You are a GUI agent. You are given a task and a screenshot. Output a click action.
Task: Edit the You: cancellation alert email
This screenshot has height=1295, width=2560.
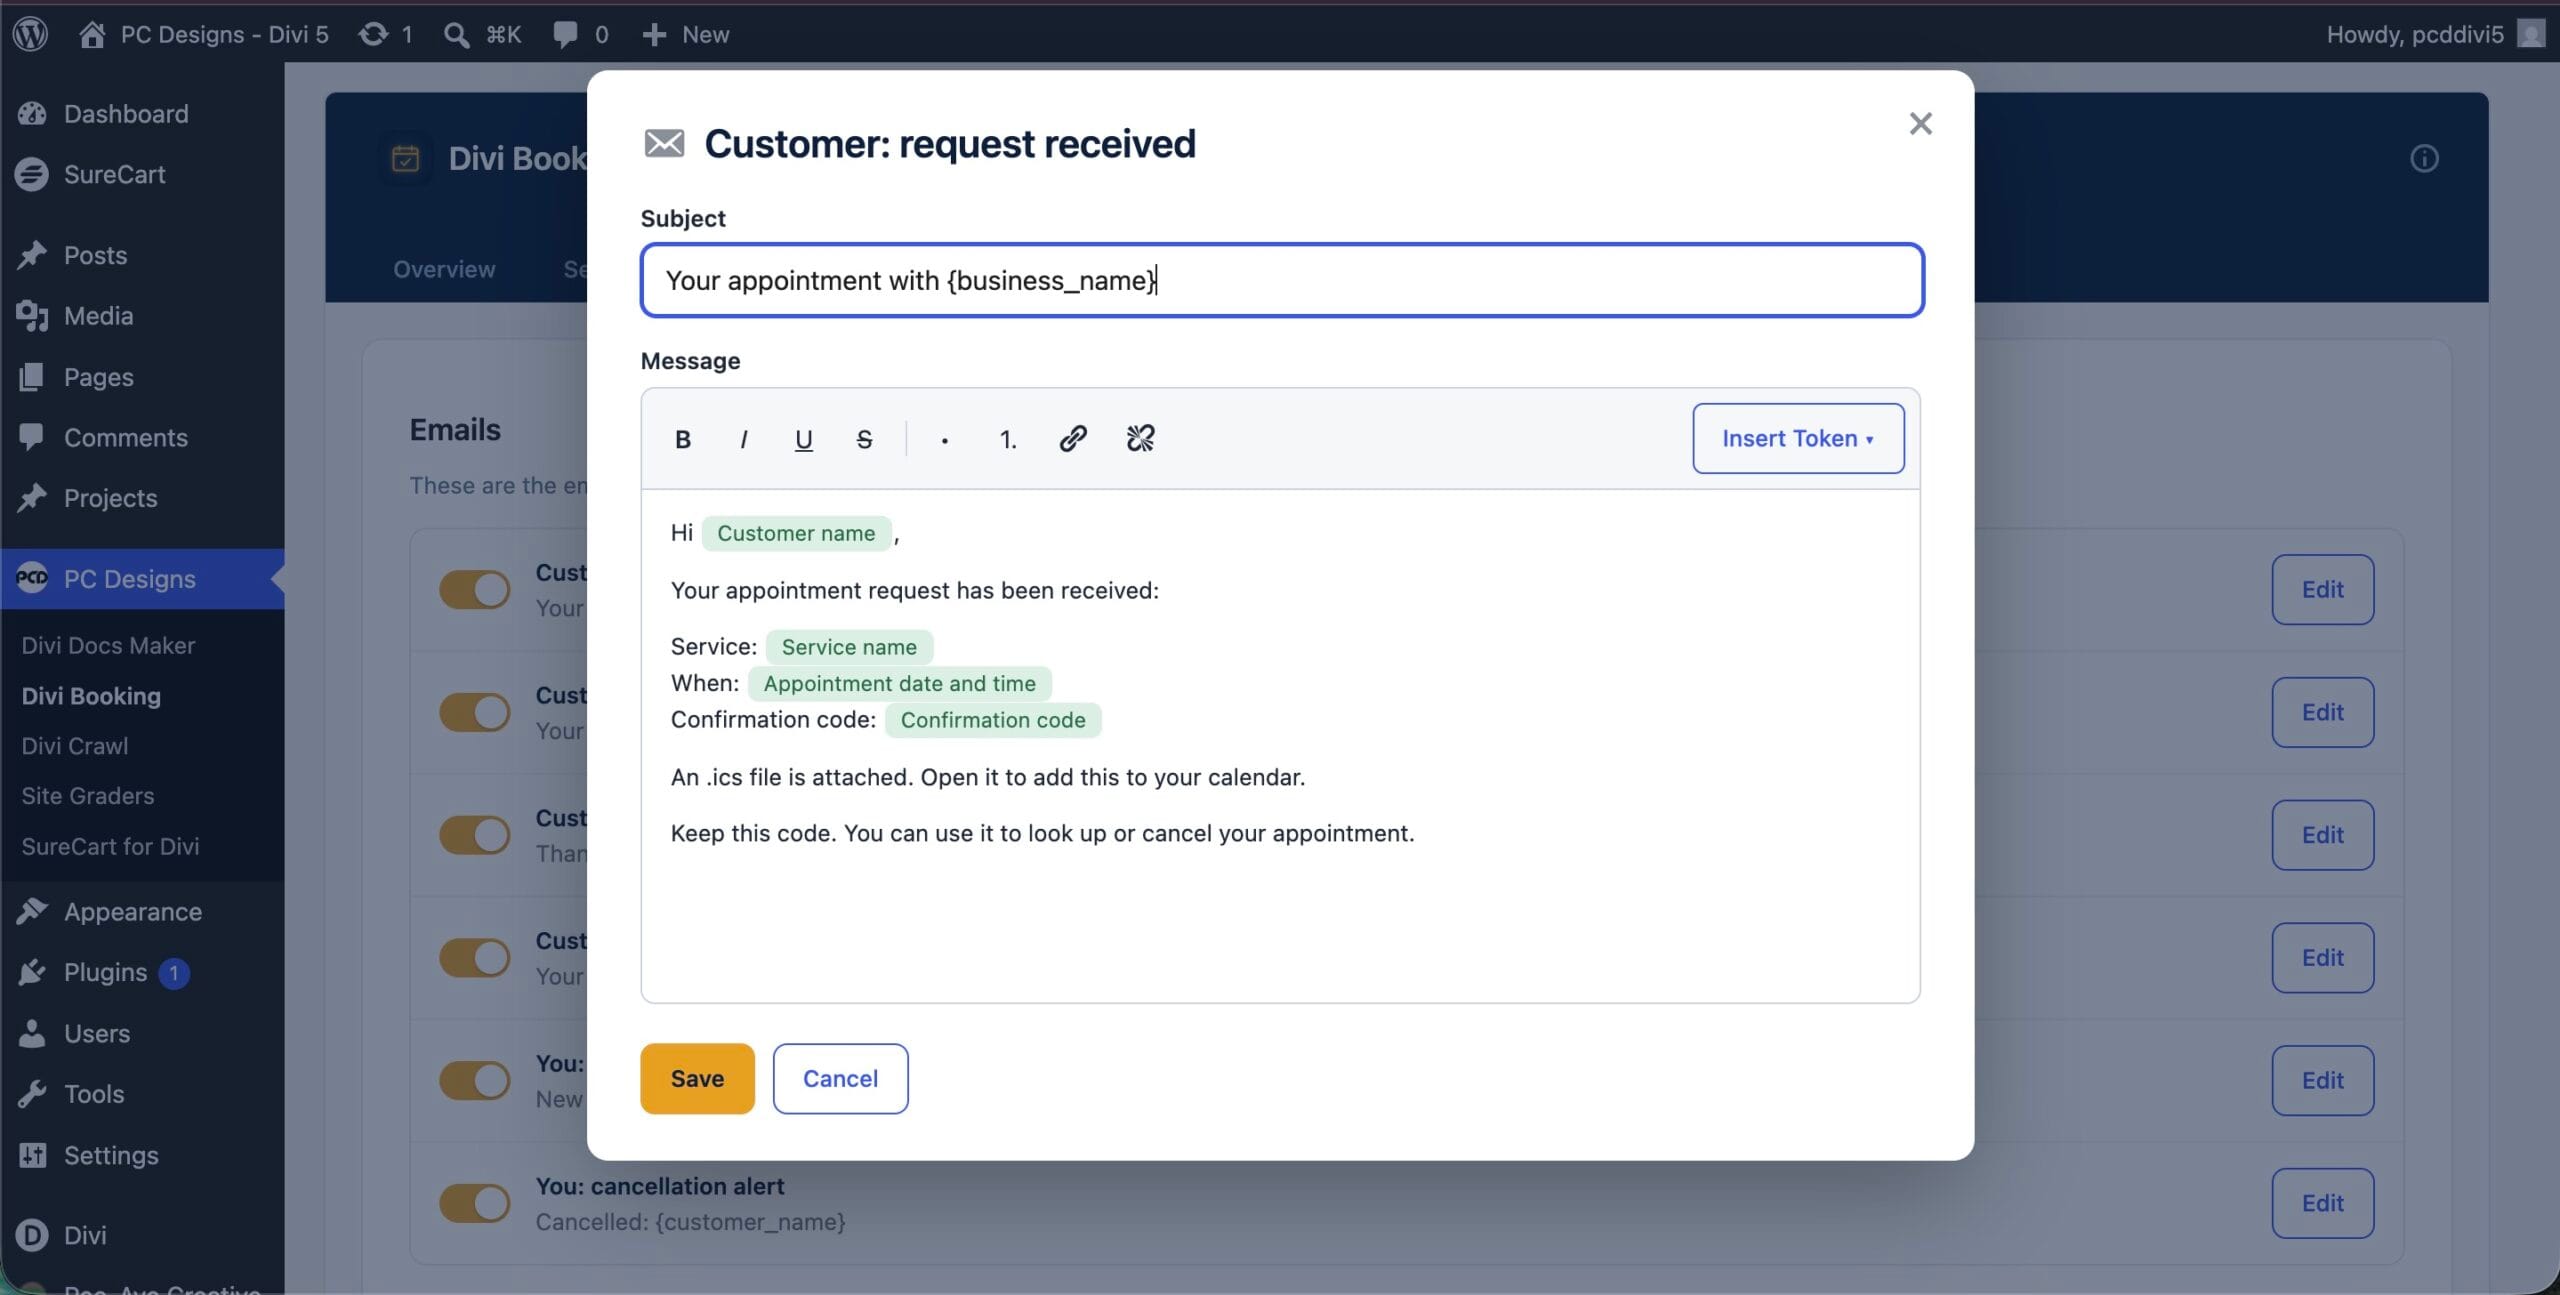[x=2322, y=1203]
